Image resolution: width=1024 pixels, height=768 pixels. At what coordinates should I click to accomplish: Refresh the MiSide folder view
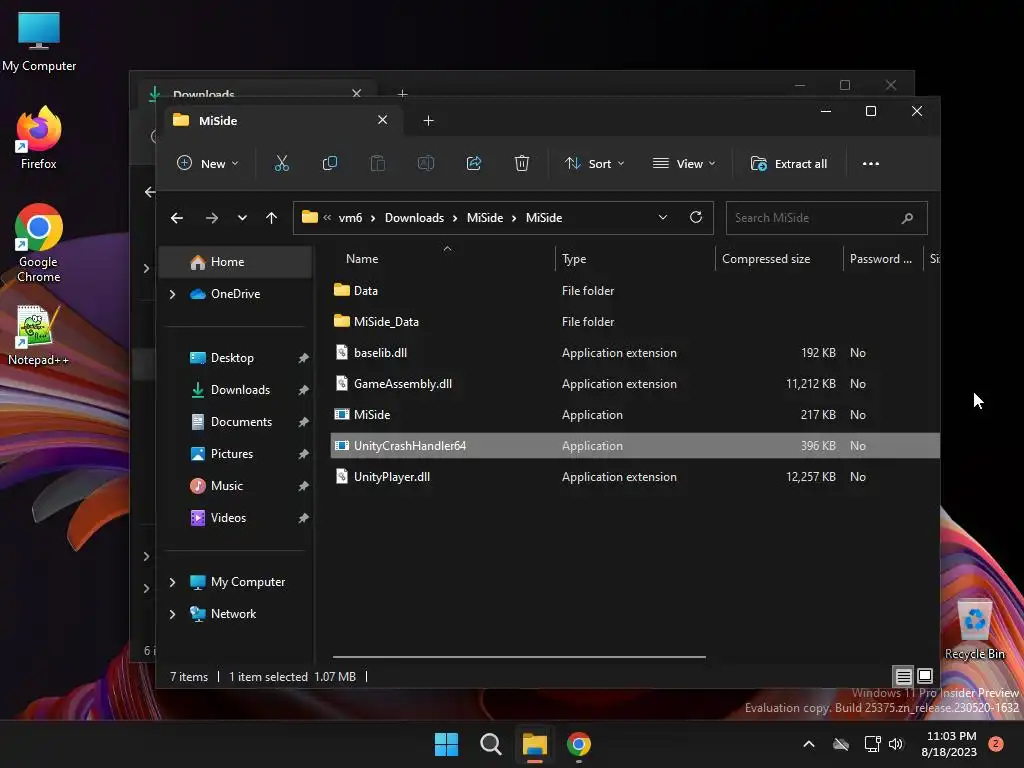tap(696, 217)
